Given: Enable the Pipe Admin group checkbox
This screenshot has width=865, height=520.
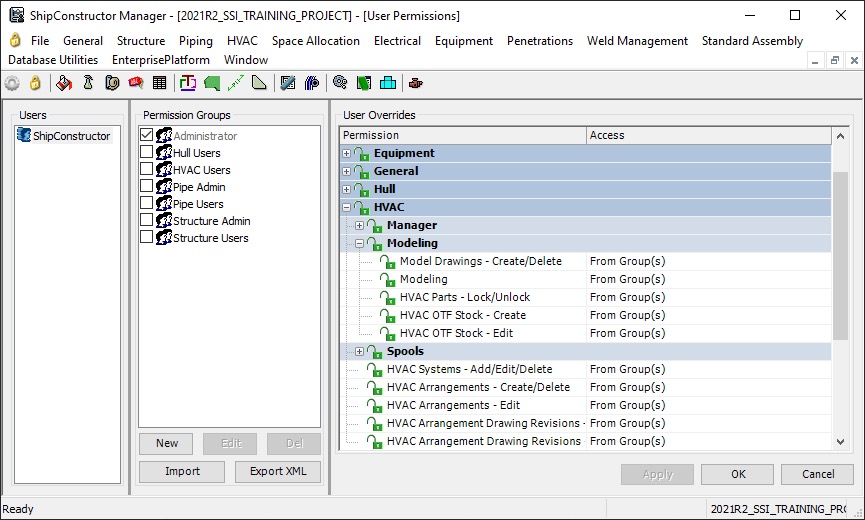Looking at the screenshot, I should [146, 186].
